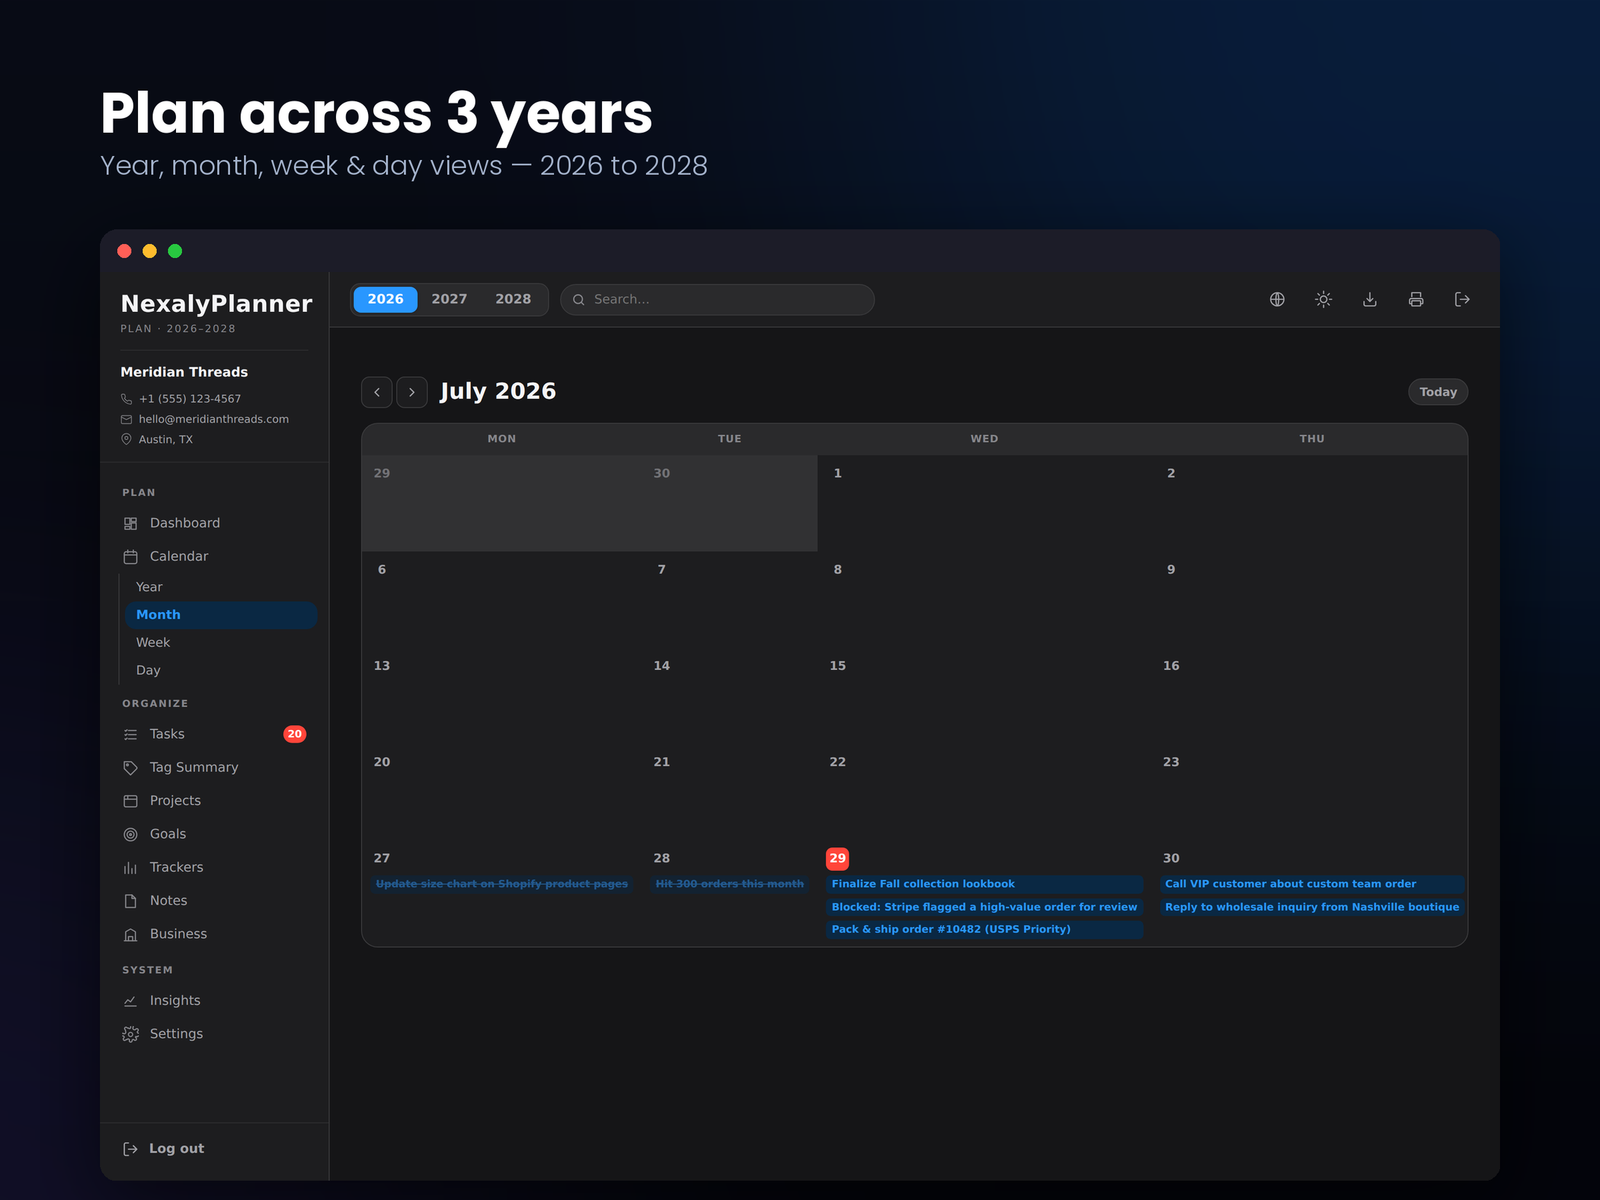This screenshot has height=1200, width=1600.
Task: Toggle the sun theme icon
Action: [1323, 299]
